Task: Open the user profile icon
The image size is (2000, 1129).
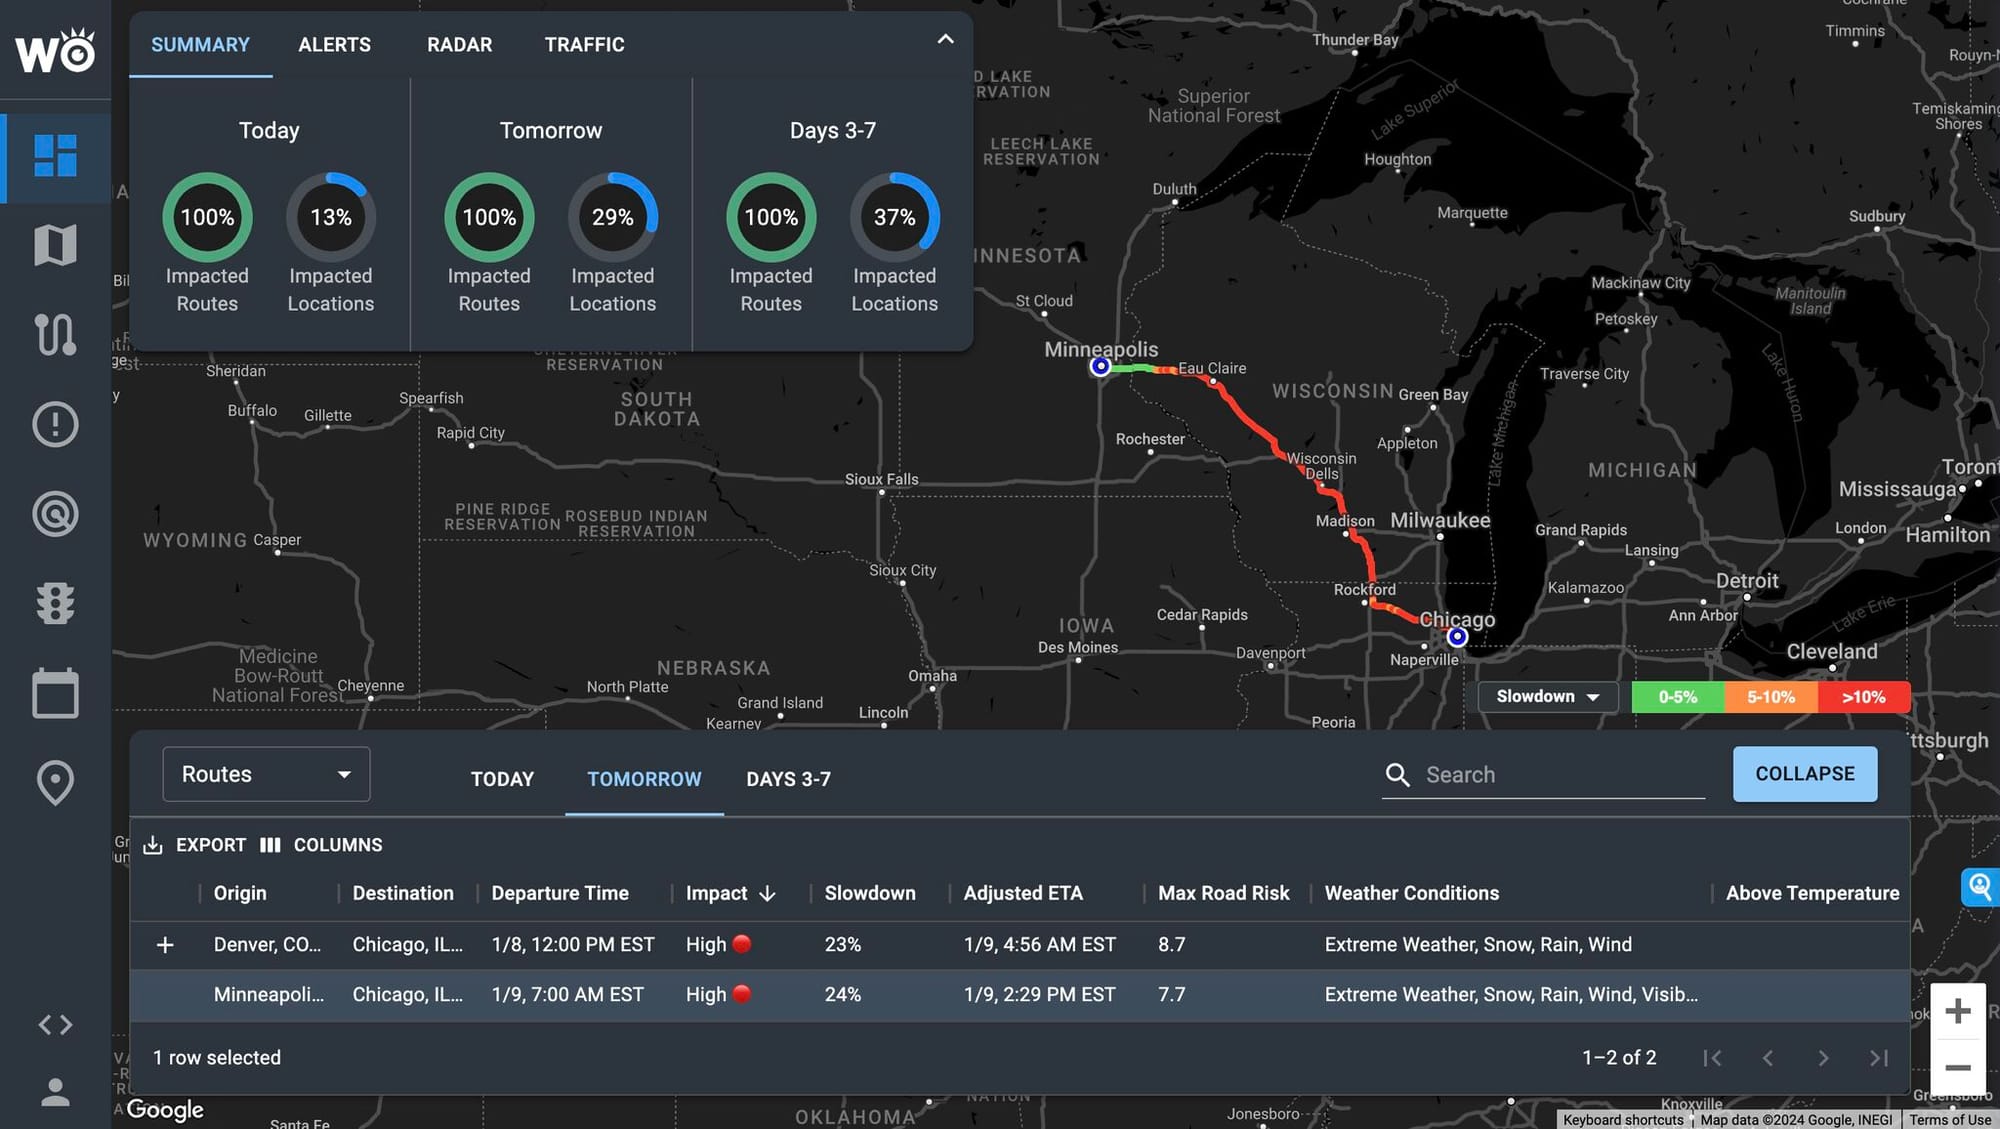Action: 55,1092
